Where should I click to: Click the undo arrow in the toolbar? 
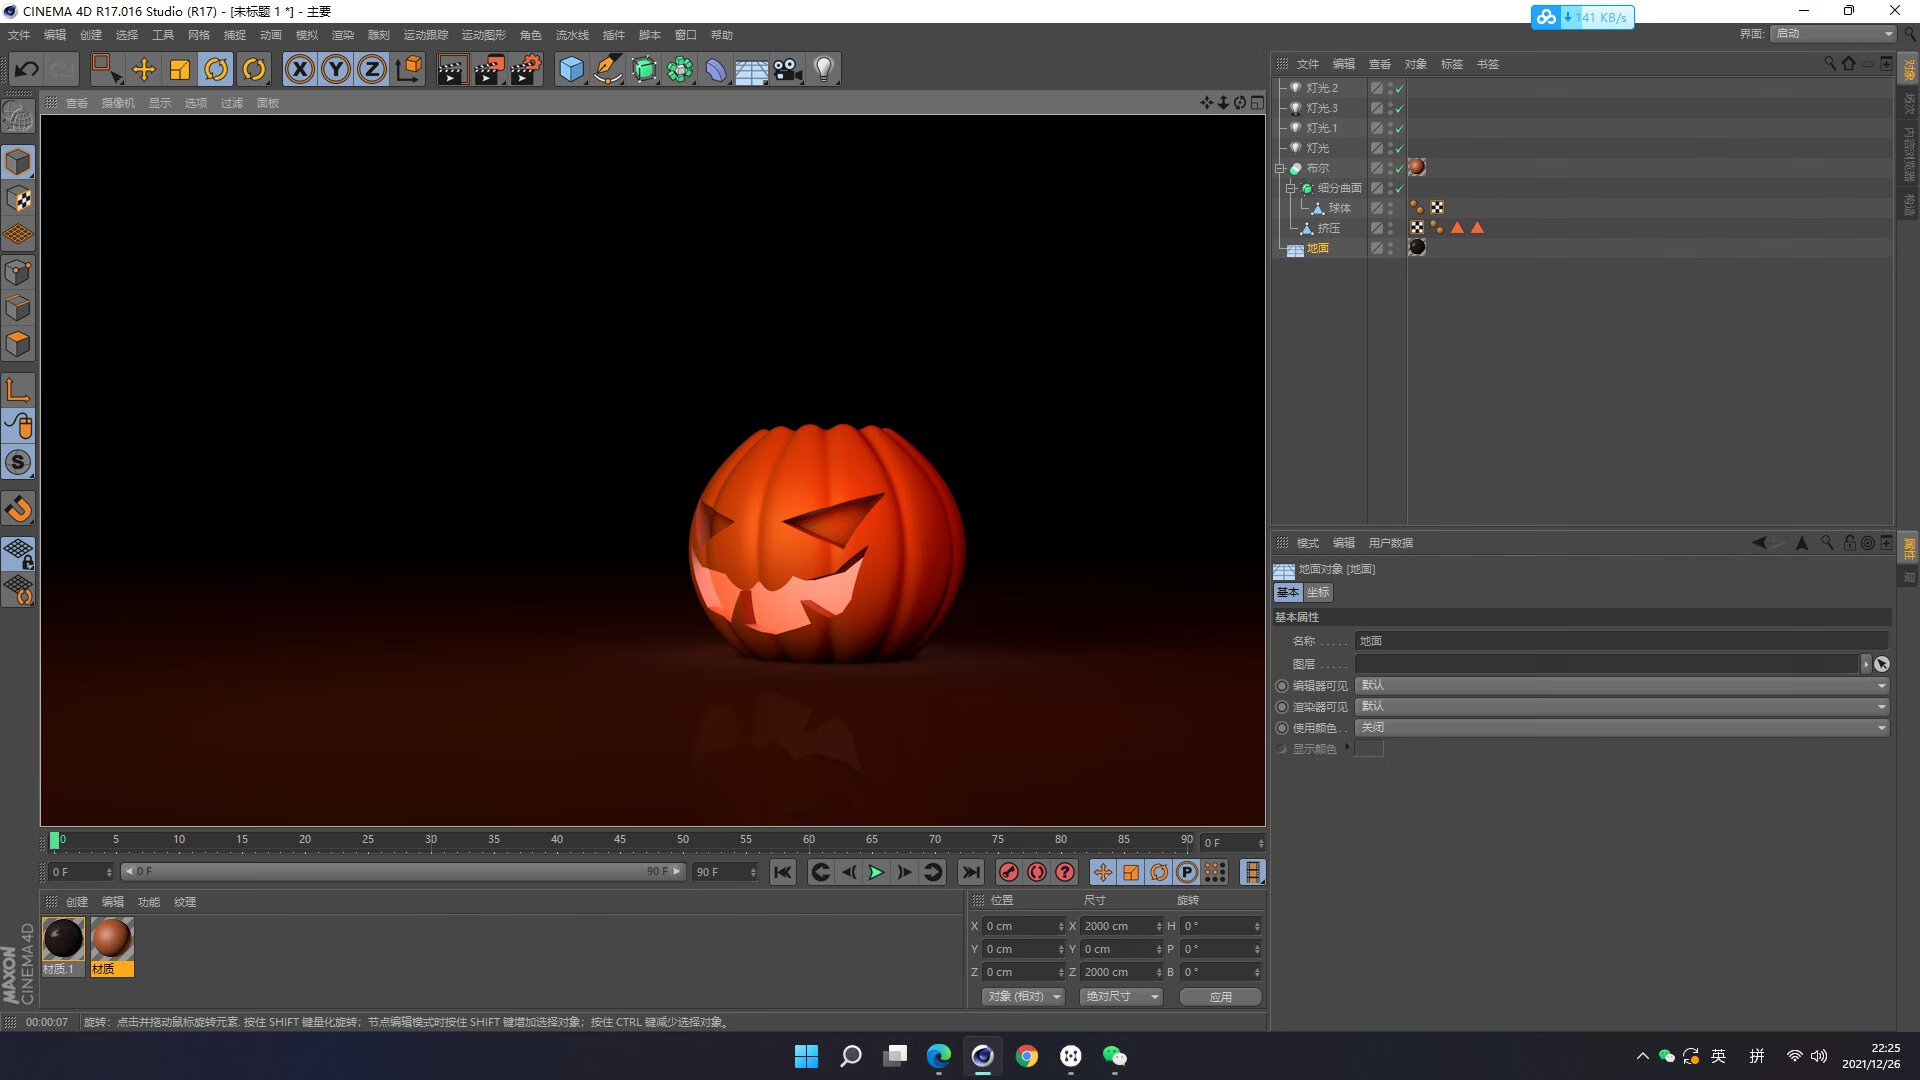pyautogui.click(x=27, y=69)
